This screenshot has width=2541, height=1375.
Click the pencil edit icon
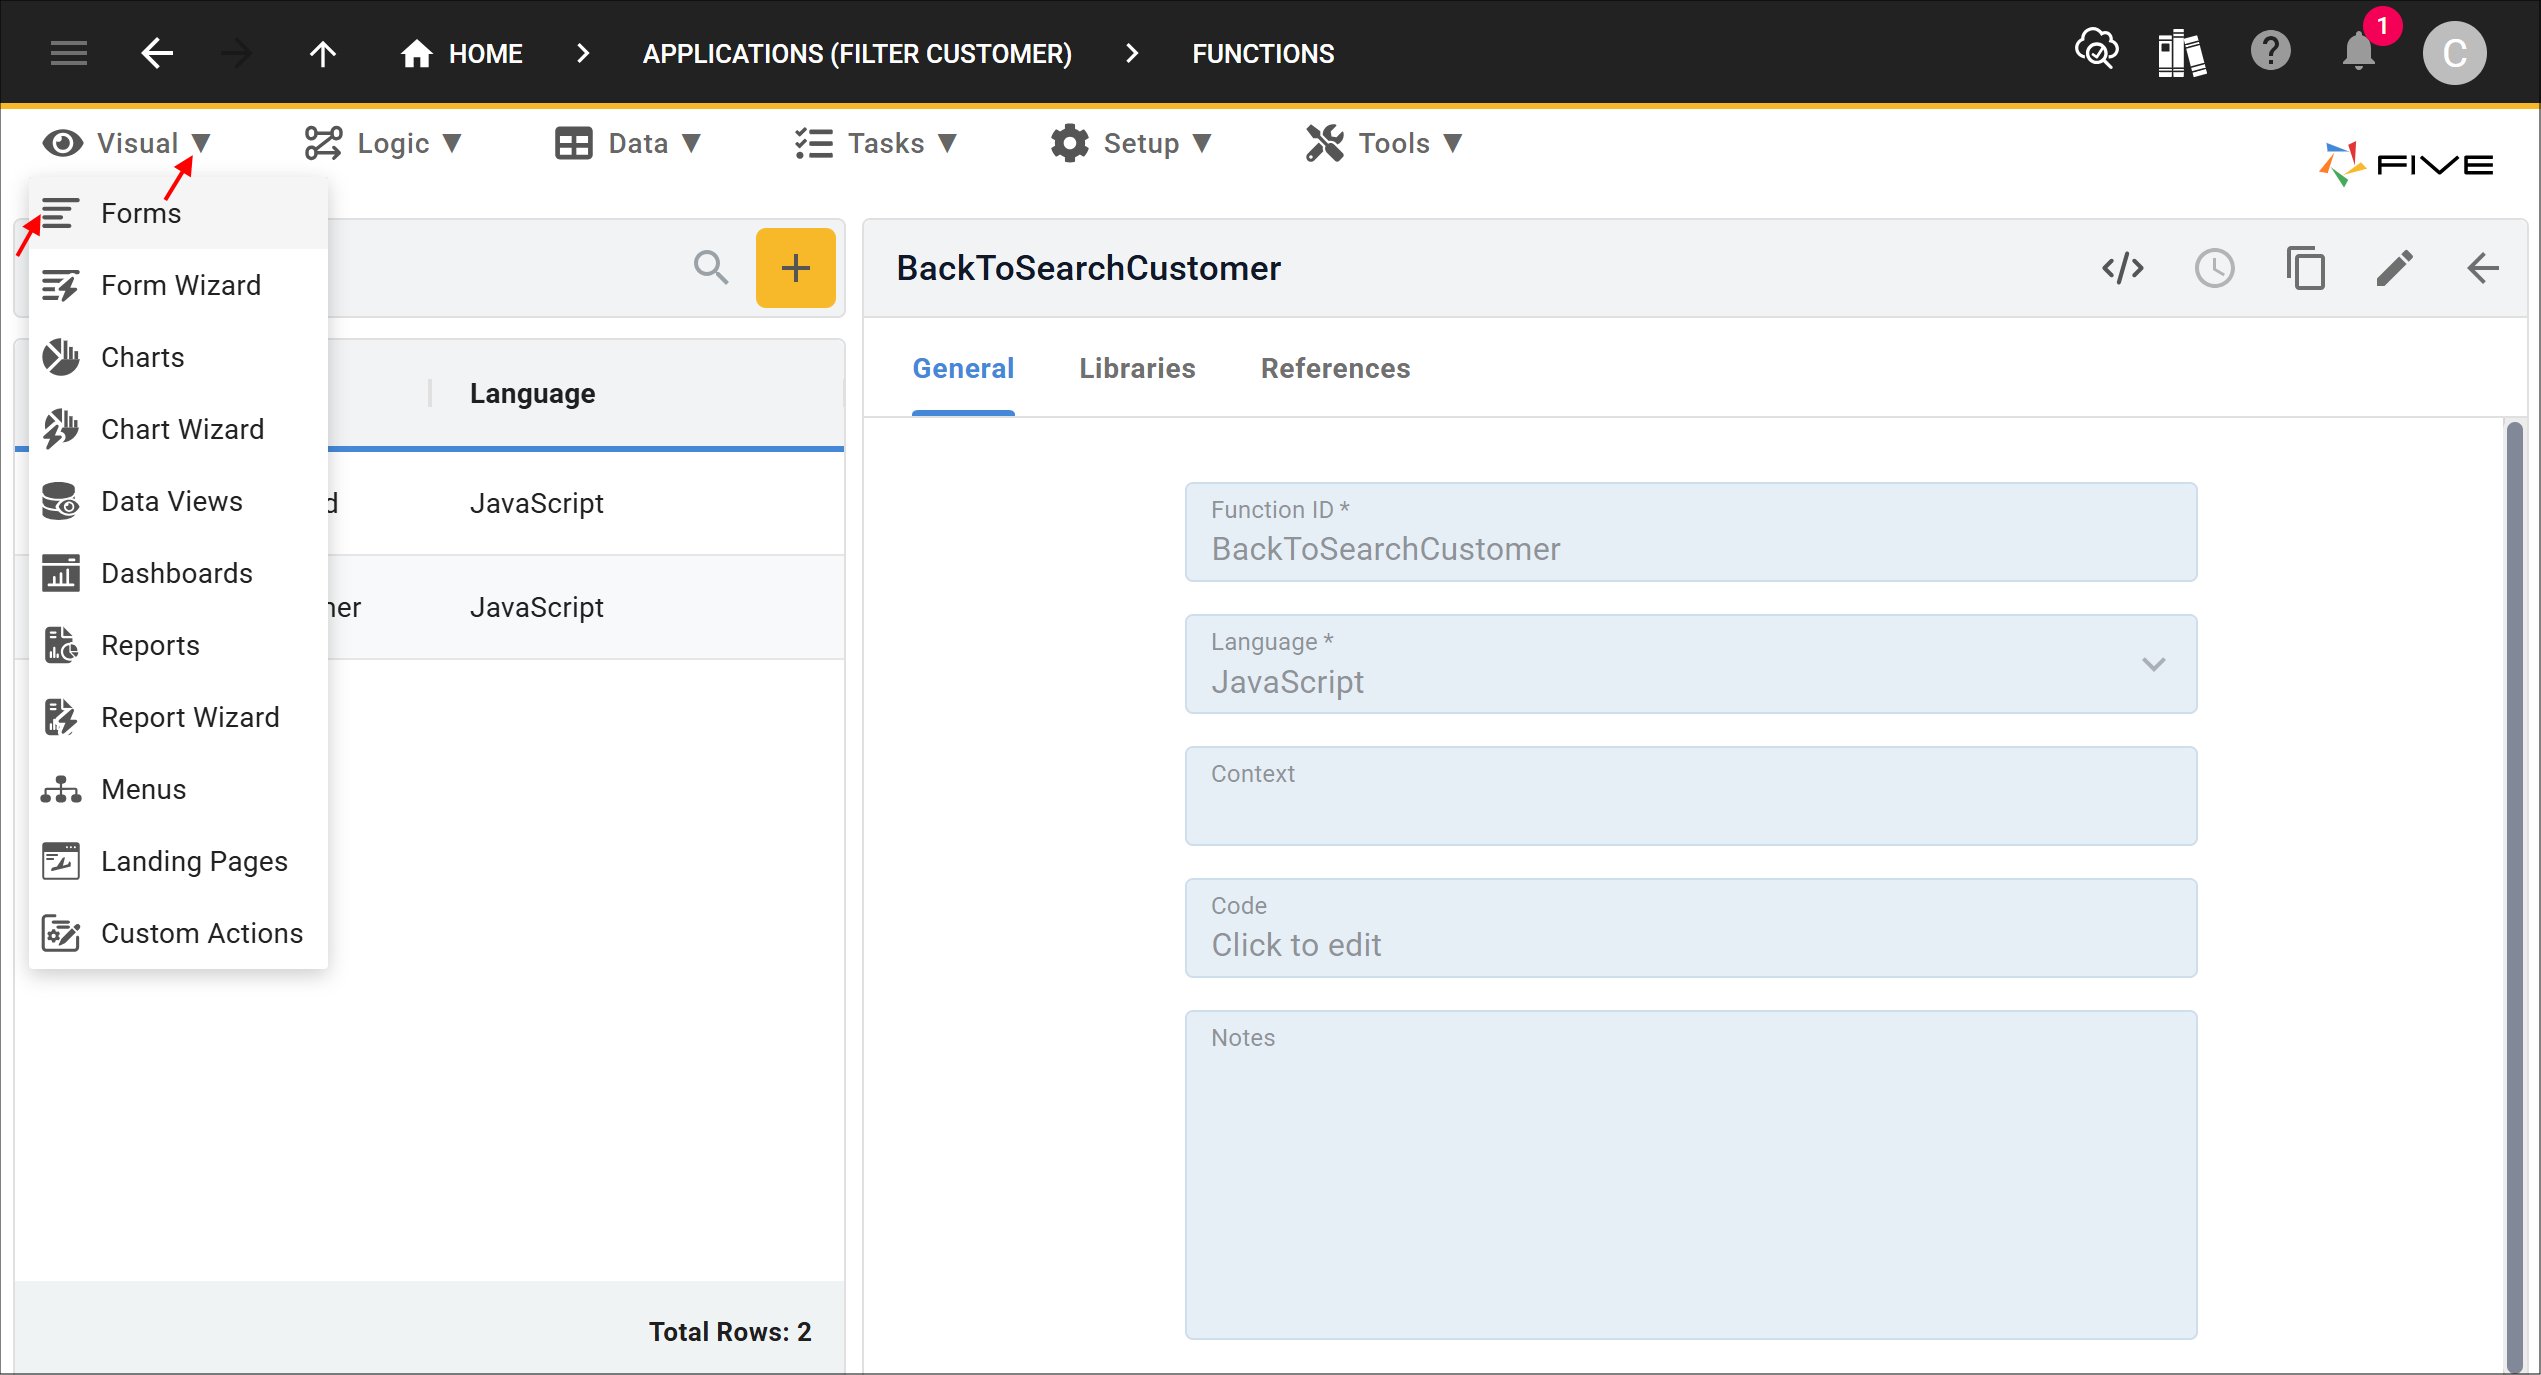point(2394,268)
